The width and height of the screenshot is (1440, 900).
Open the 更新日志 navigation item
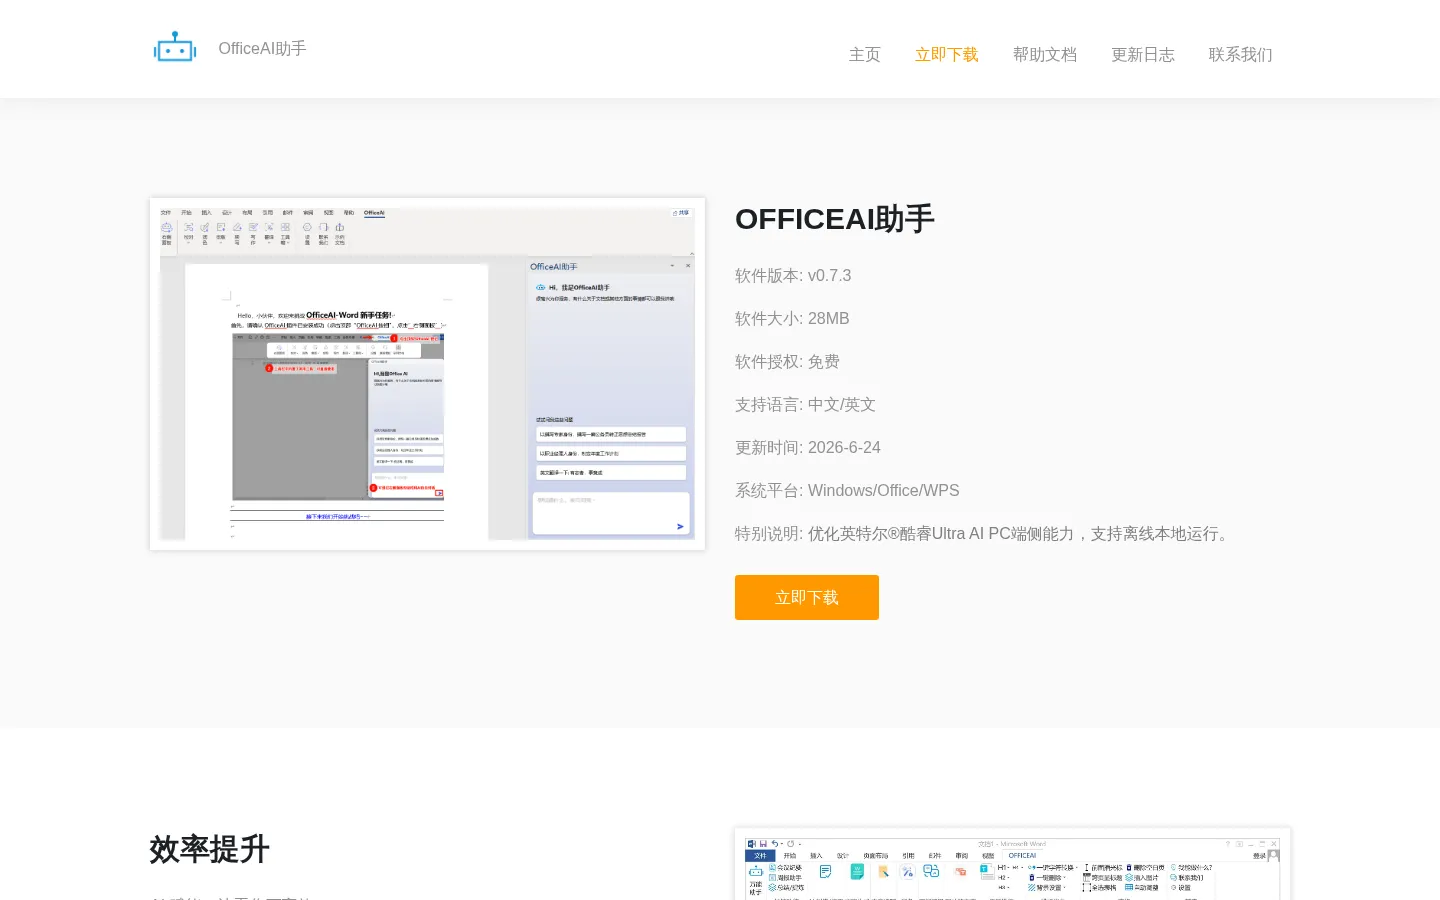point(1143,55)
